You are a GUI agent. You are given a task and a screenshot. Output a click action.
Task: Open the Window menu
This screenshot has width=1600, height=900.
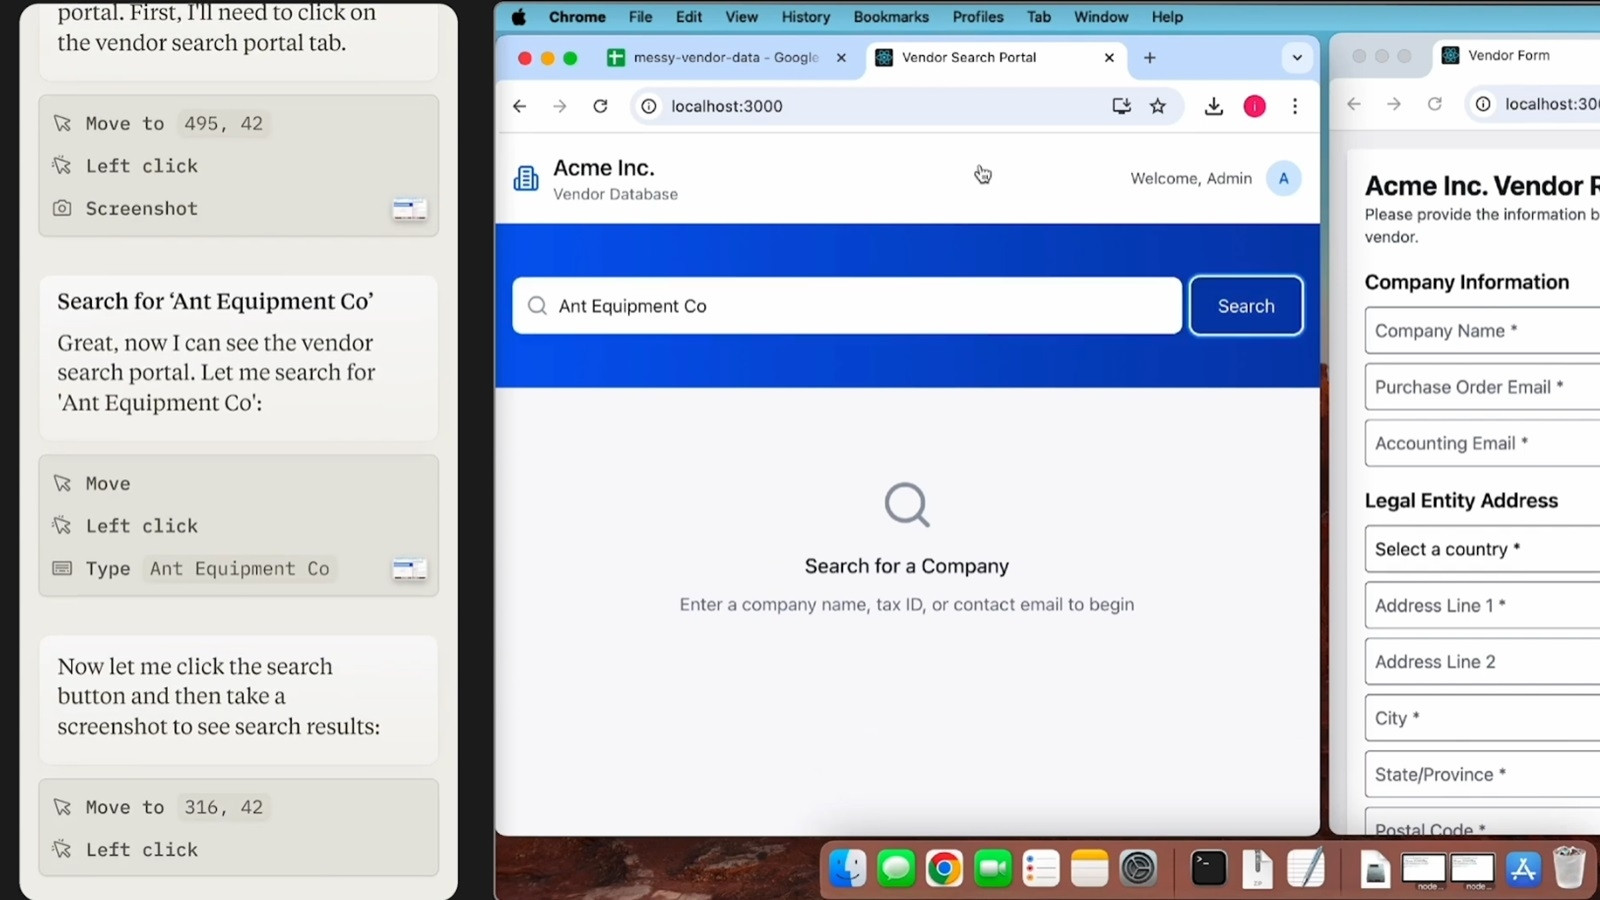tap(1101, 17)
